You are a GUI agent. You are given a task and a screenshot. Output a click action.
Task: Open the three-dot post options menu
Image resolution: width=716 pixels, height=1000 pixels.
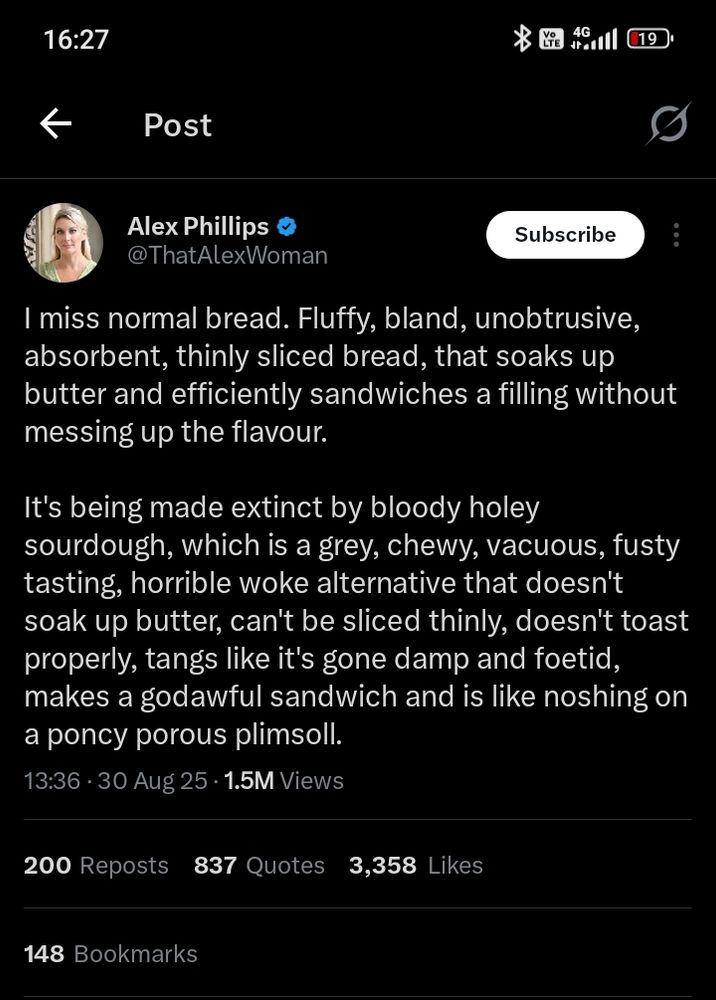(x=677, y=235)
